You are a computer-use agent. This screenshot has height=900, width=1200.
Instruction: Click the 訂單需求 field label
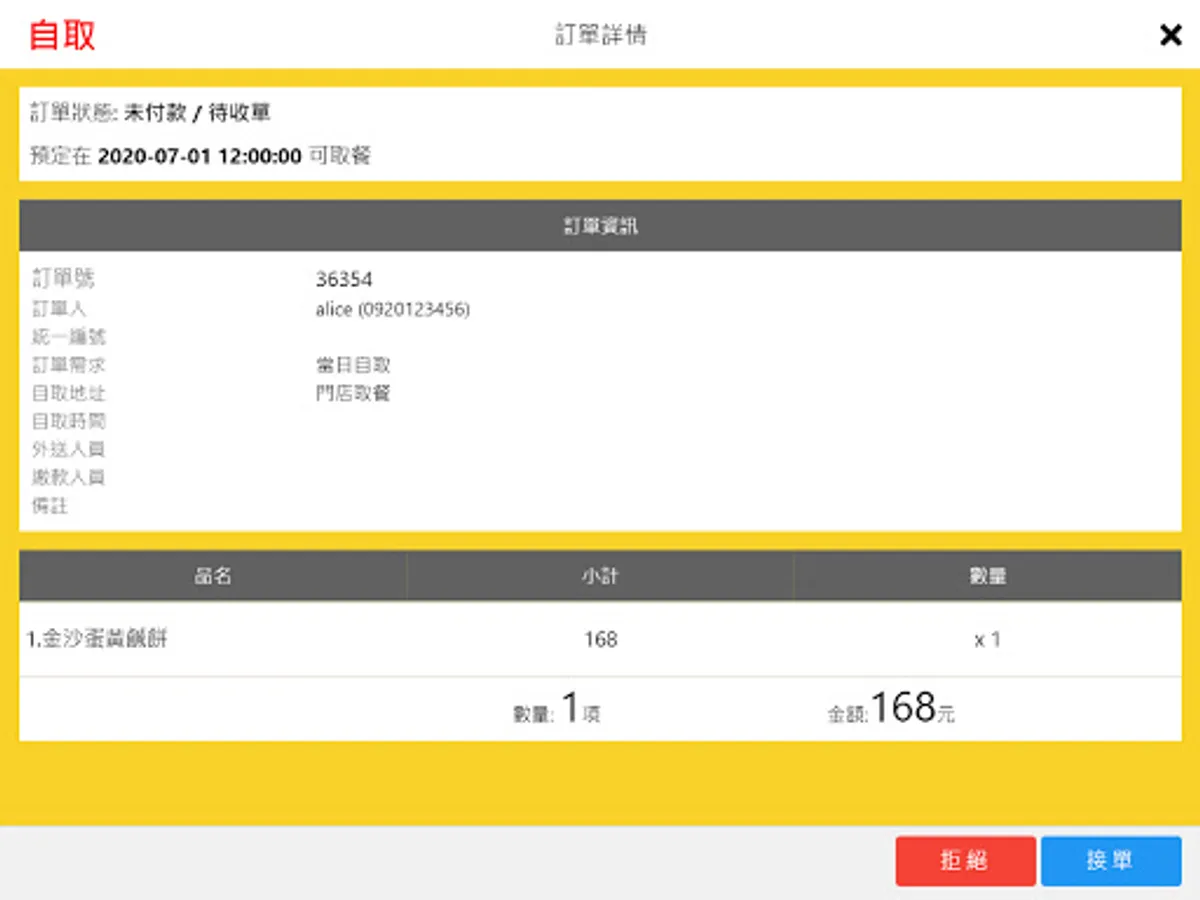(x=69, y=366)
